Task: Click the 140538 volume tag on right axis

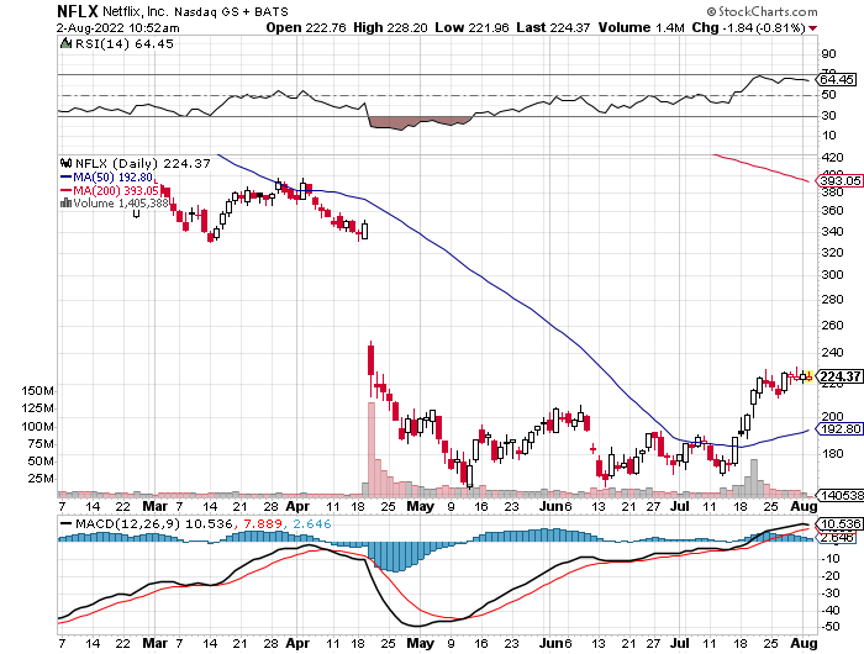Action: click(x=839, y=495)
